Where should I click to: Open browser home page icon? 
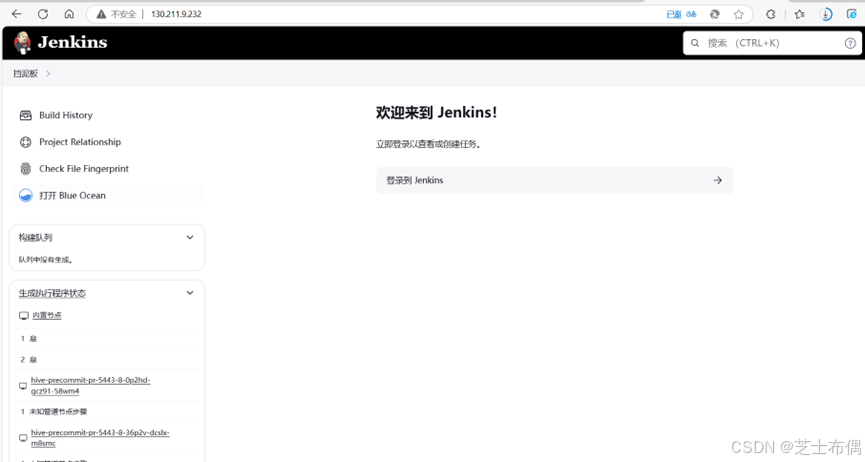coord(69,14)
